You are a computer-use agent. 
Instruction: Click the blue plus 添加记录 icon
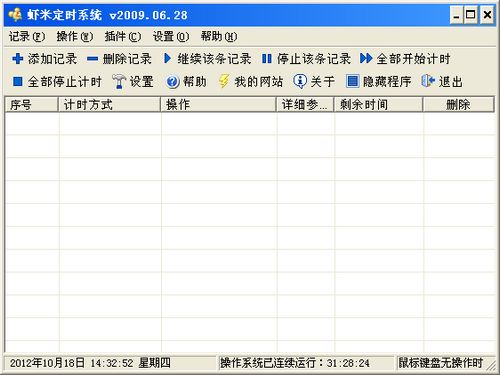[17, 59]
